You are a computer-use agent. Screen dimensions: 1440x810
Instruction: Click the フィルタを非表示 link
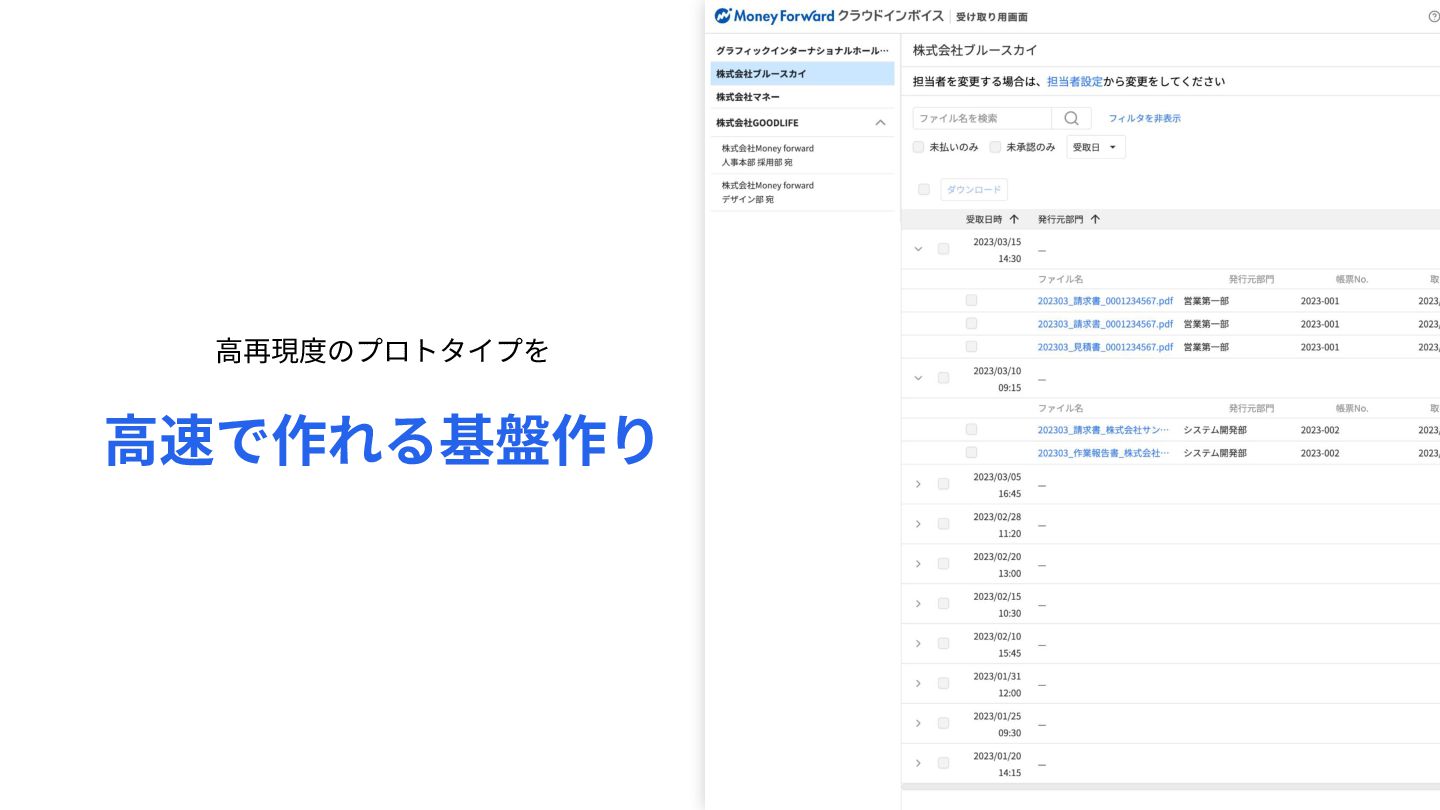pyautogui.click(x=1144, y=118)
